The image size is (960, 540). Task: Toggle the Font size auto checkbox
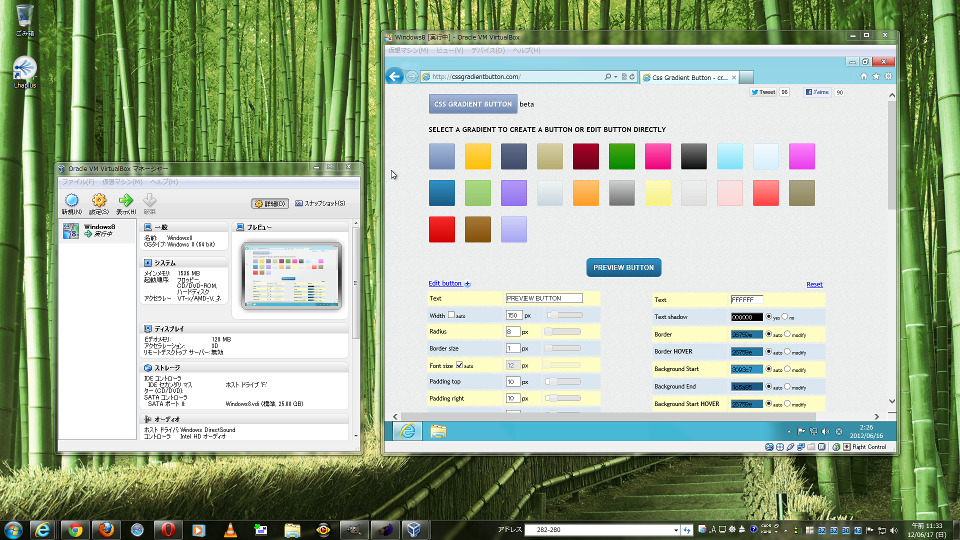459,365
